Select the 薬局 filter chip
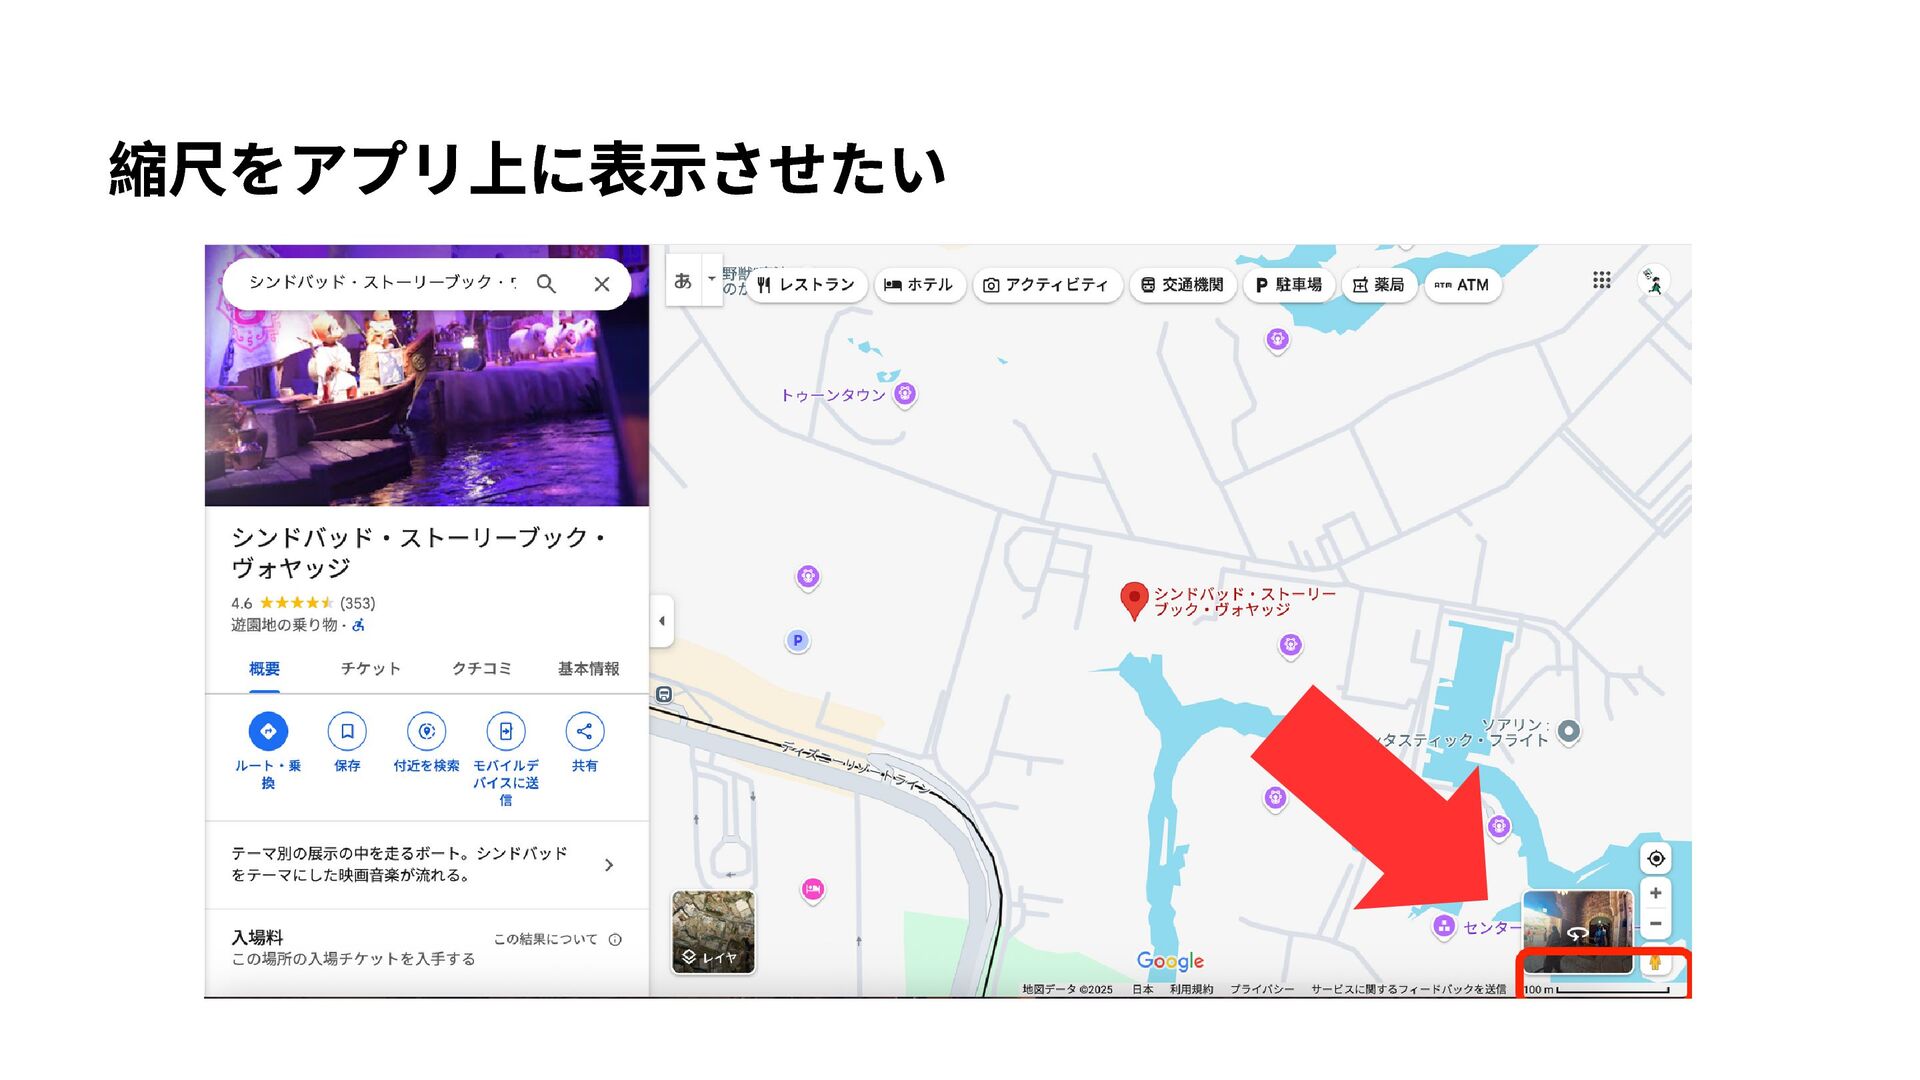Image resolution: width=1920 pixels, height=1080 pixels. click(x=1379, y=285)
